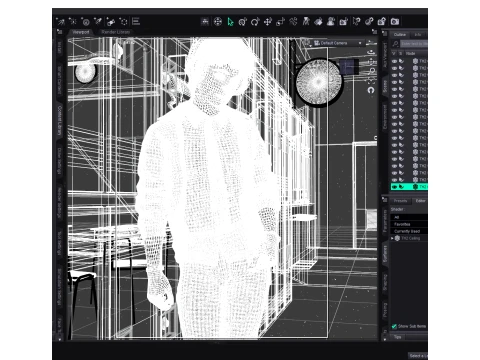480x360 pixels.
Task: Open the Shaping side tab
Action: click(385, 282)
